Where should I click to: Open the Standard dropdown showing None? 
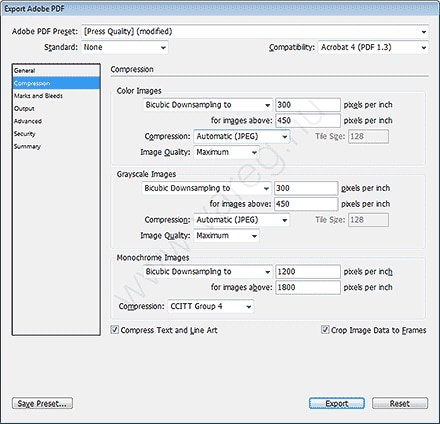coord(125,47)
